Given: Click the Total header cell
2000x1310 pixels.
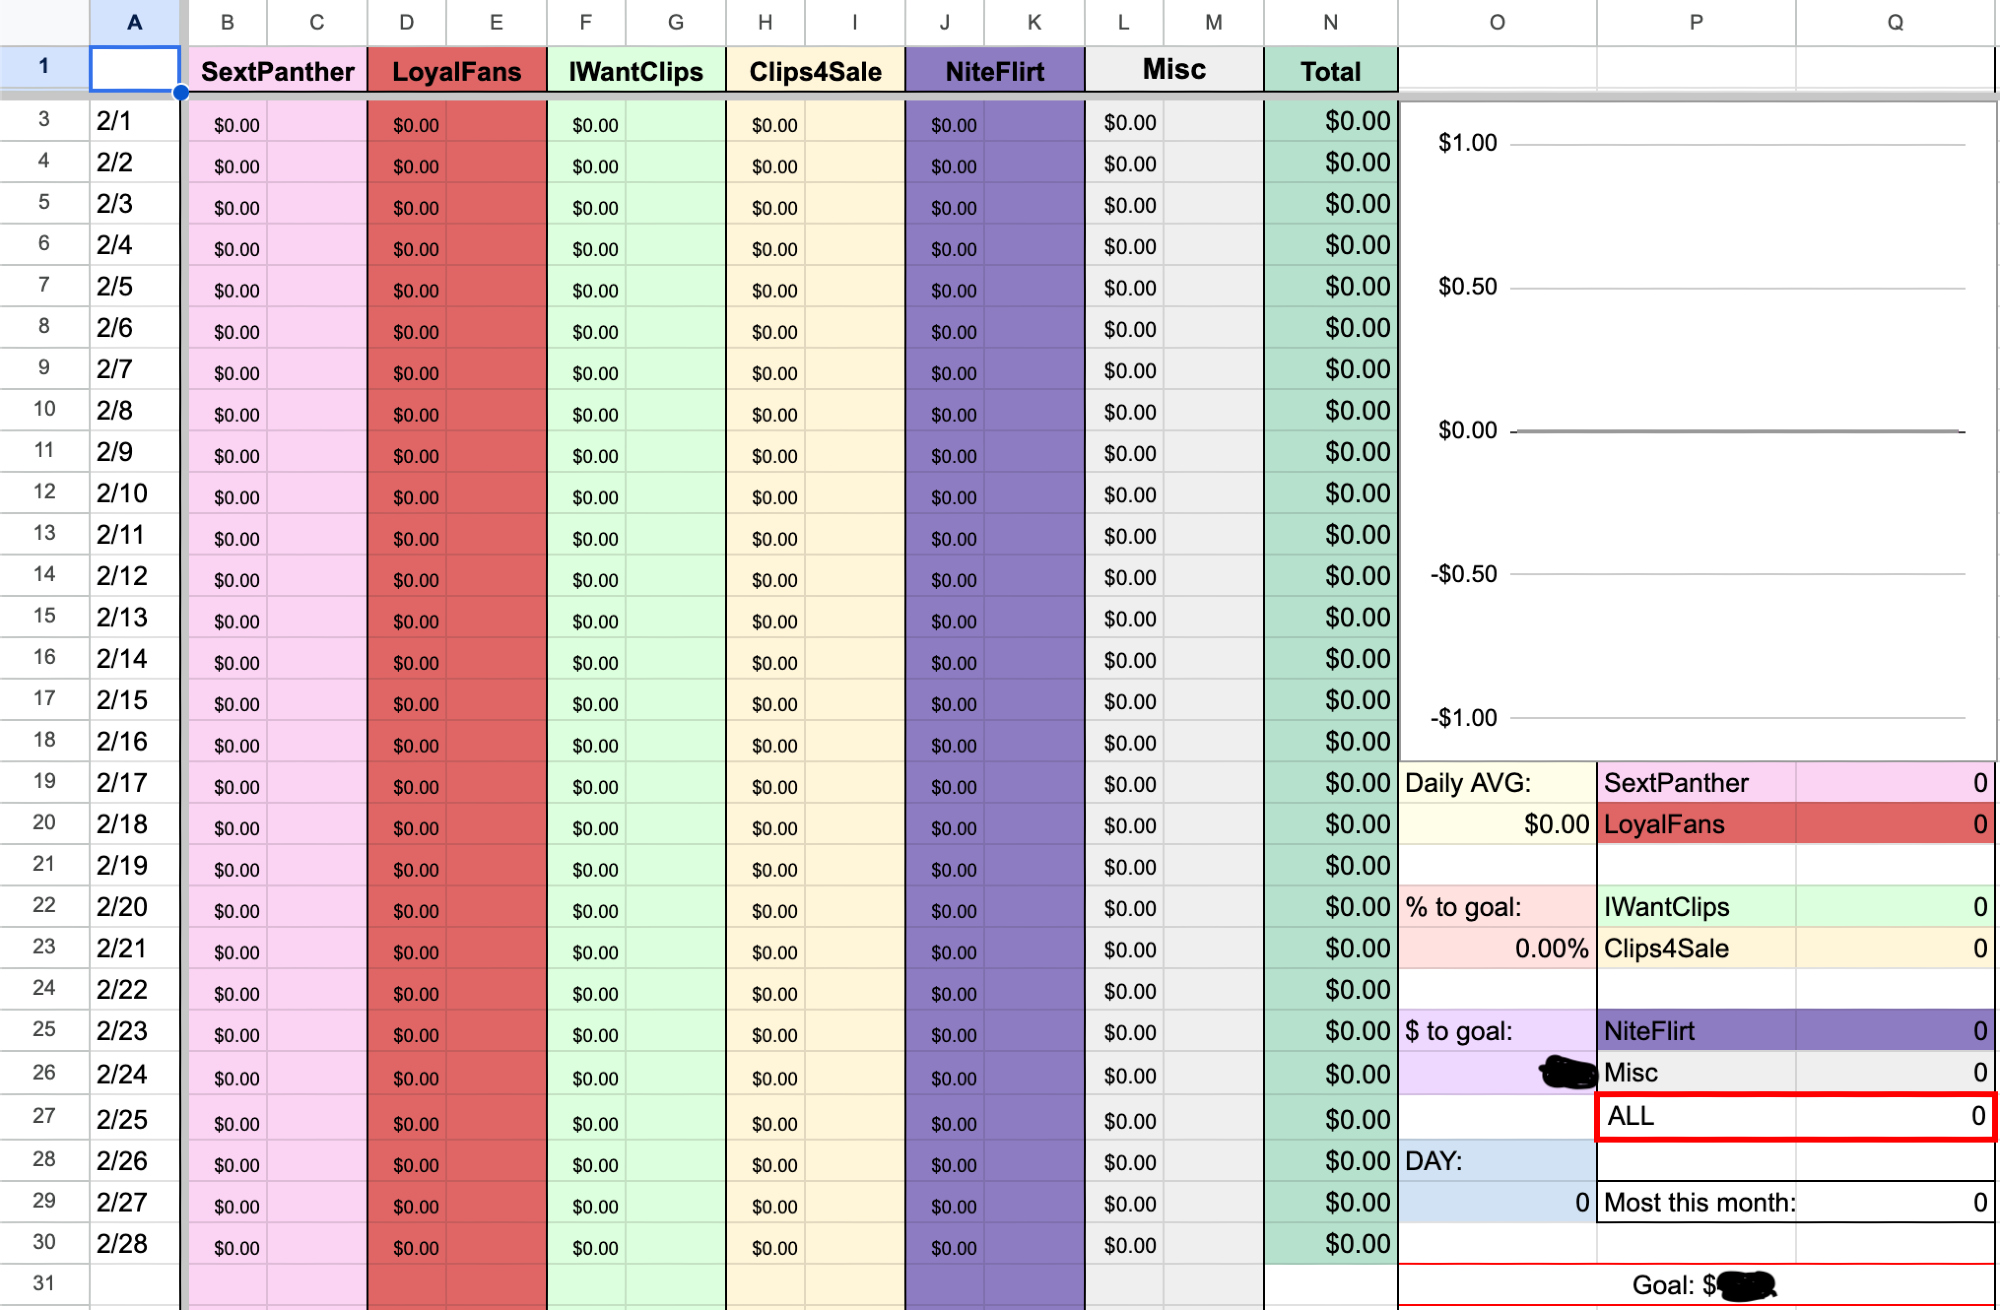Looking at the screenshot, I should click(x=1330, y=71).
